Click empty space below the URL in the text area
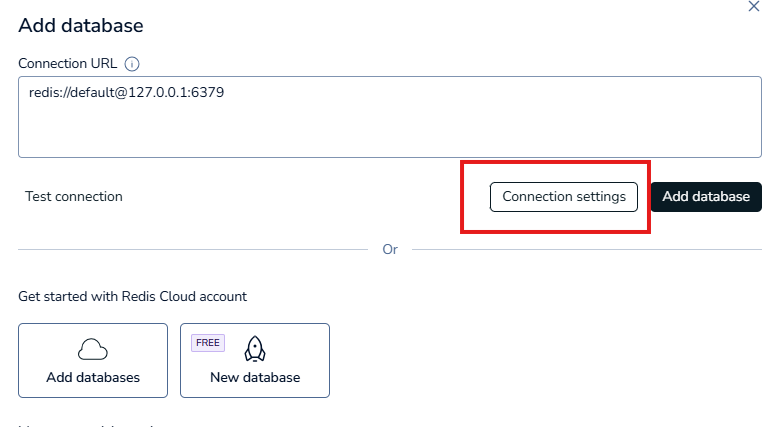Image resolution: width=781 pixels, height=427 pixels. [390, 135]
